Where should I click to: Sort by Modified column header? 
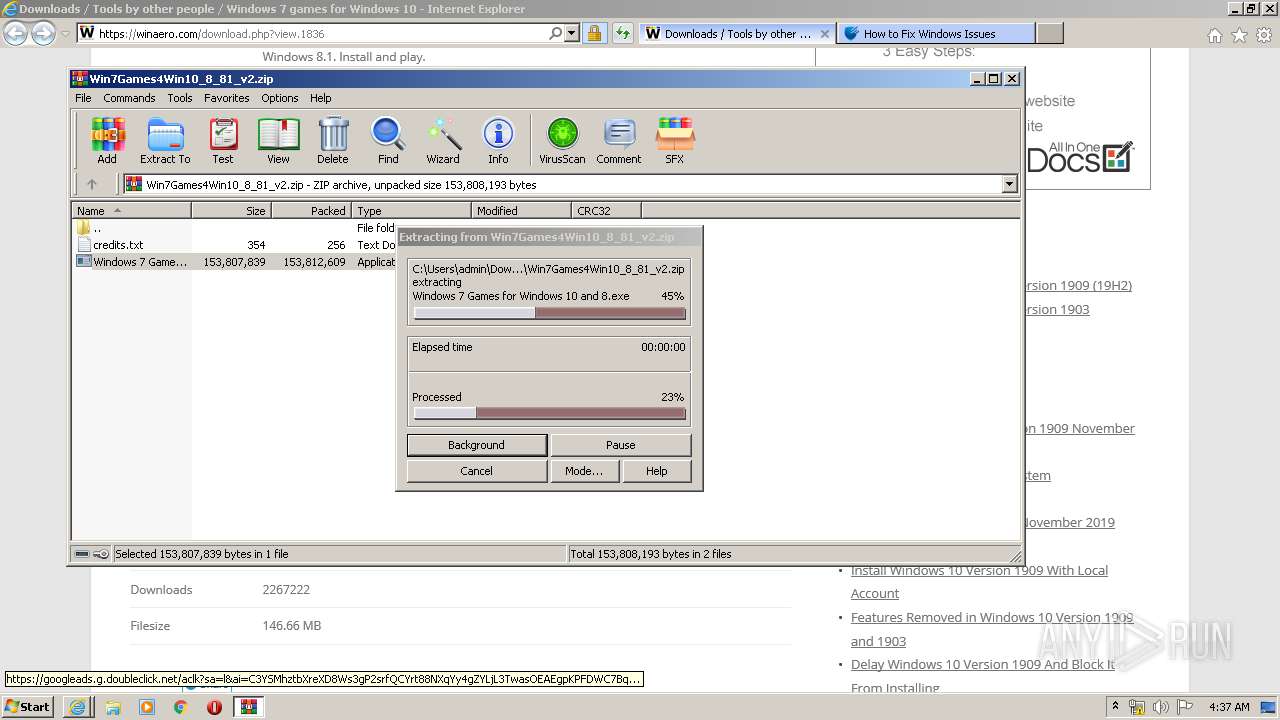pyautogui.click(x=521, y=211)
